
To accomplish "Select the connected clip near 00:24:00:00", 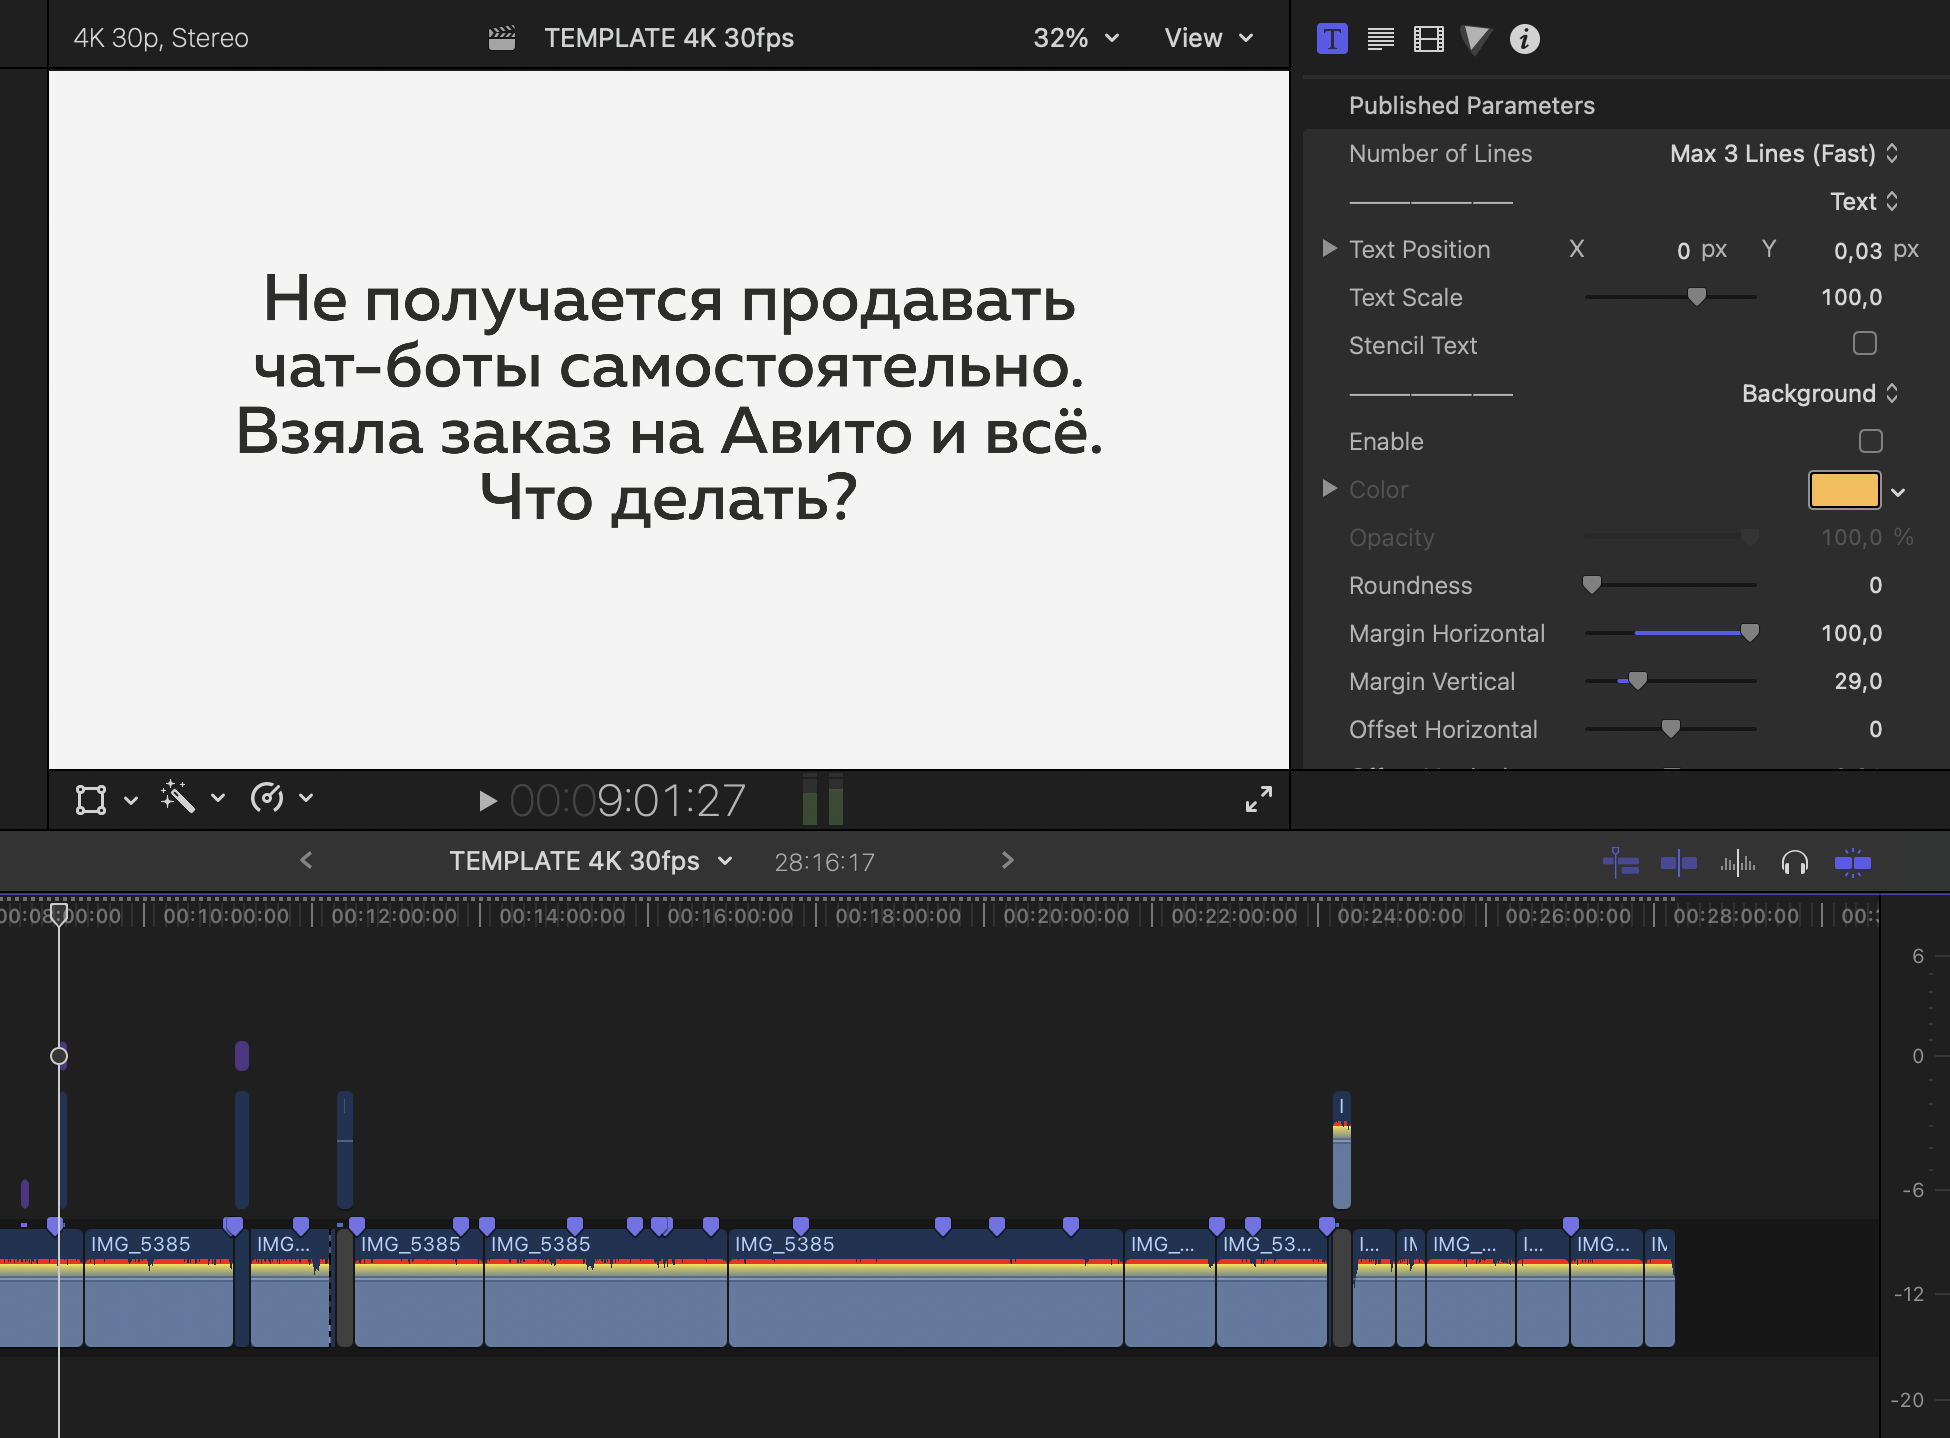I will pyautogui.click(x=1342, y=1150).
